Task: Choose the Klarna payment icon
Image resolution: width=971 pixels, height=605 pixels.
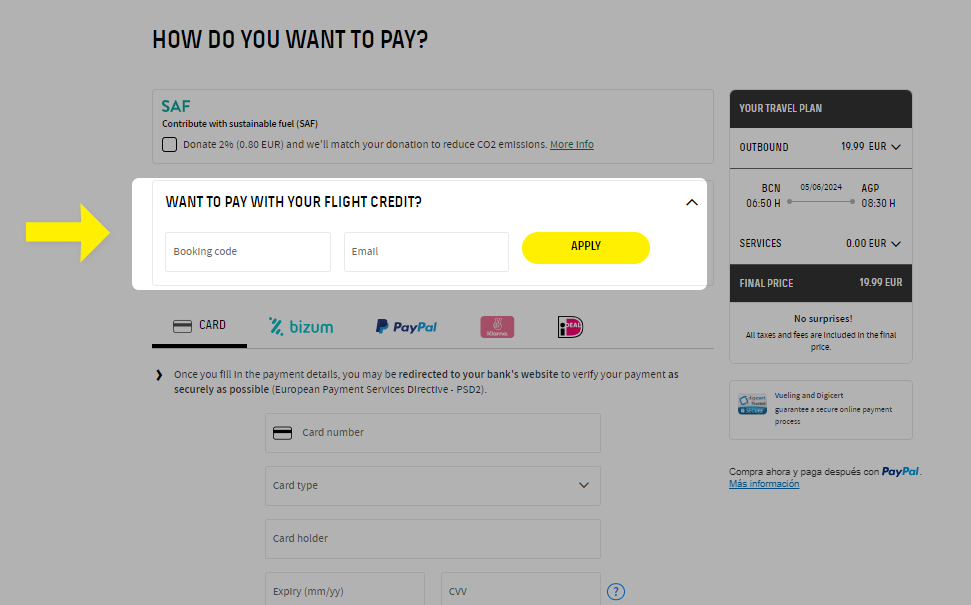Action: pos(496,326)
